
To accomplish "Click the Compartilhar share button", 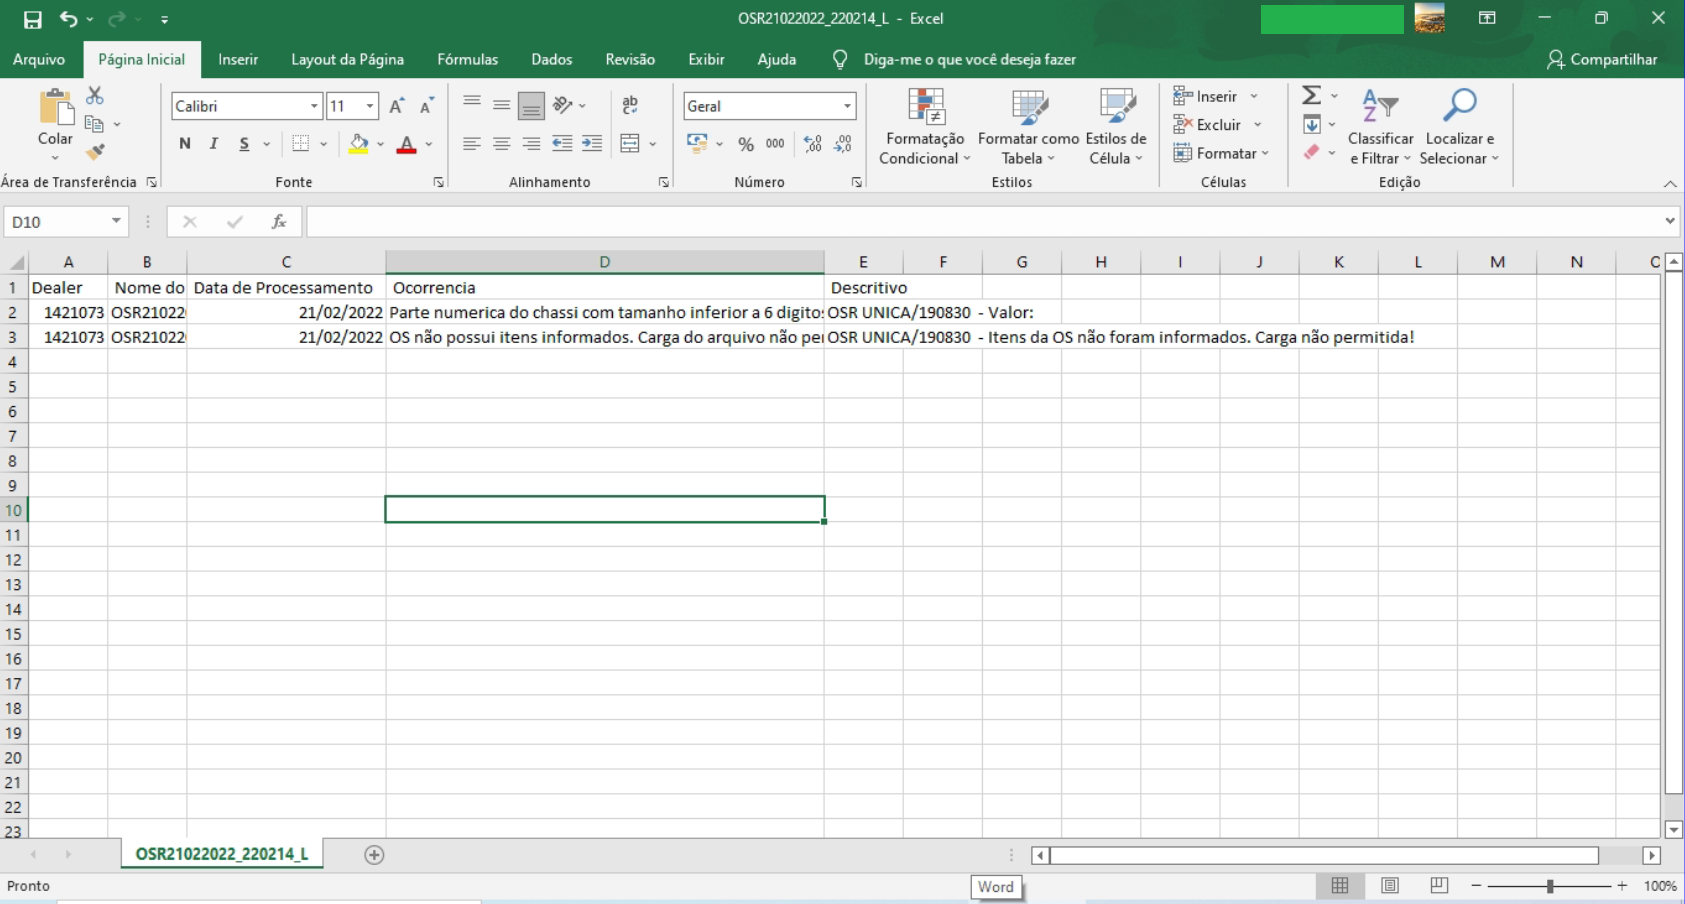I will [x=1602, y=60].
